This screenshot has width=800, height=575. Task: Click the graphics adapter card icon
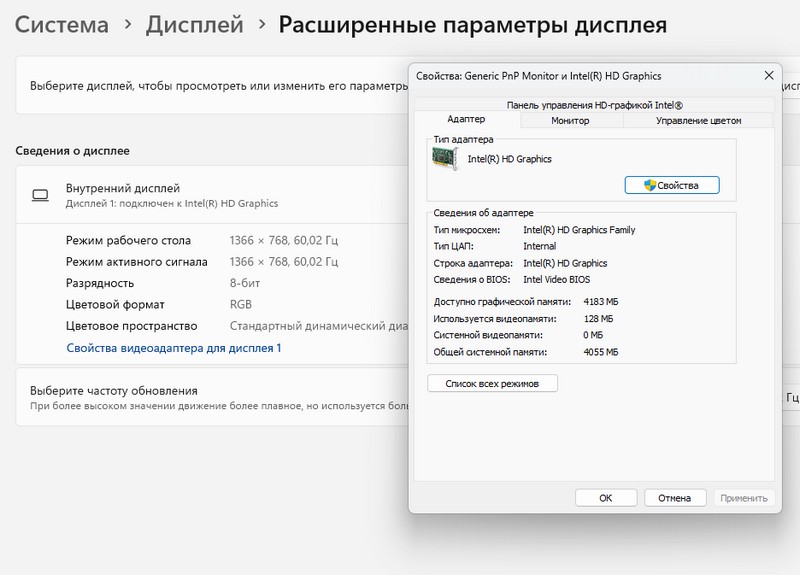coord(448,159)
